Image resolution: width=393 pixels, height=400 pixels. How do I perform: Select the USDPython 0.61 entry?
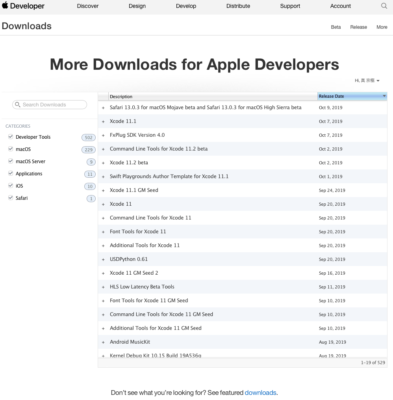tap(129, 259)
